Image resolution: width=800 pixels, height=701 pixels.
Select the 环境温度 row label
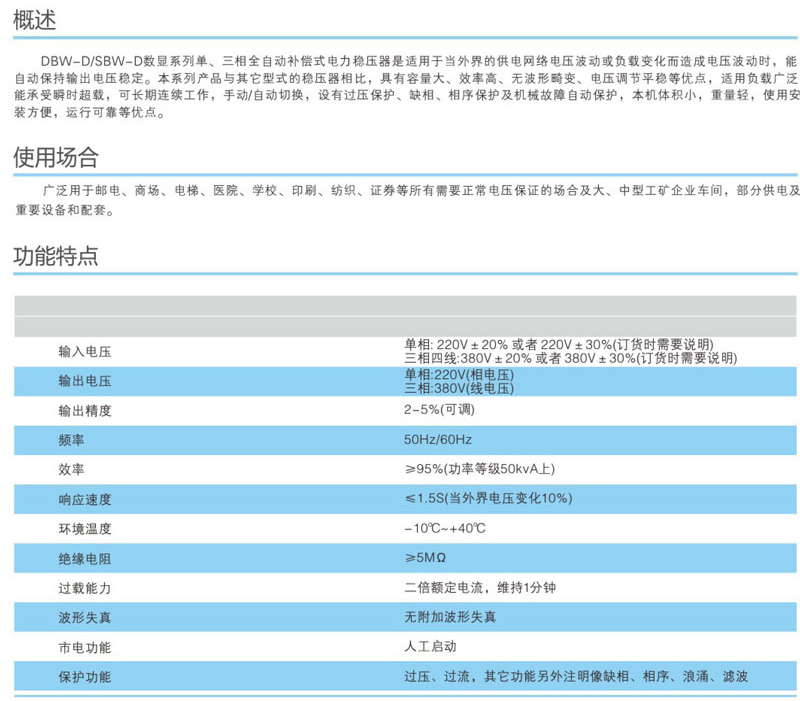[85, 528]
